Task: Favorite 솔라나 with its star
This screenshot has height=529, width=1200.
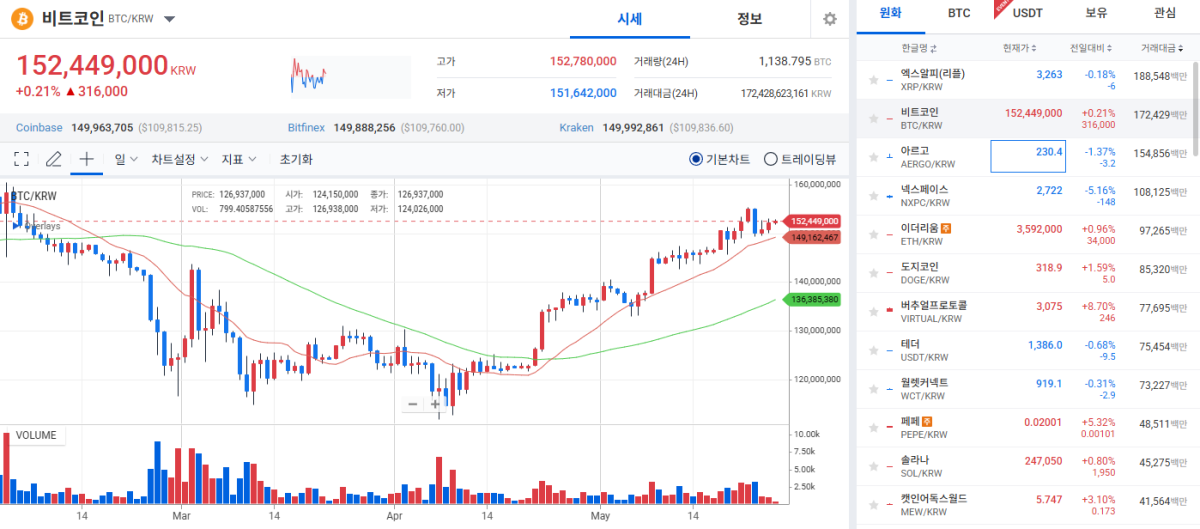Action: point(873,465)
